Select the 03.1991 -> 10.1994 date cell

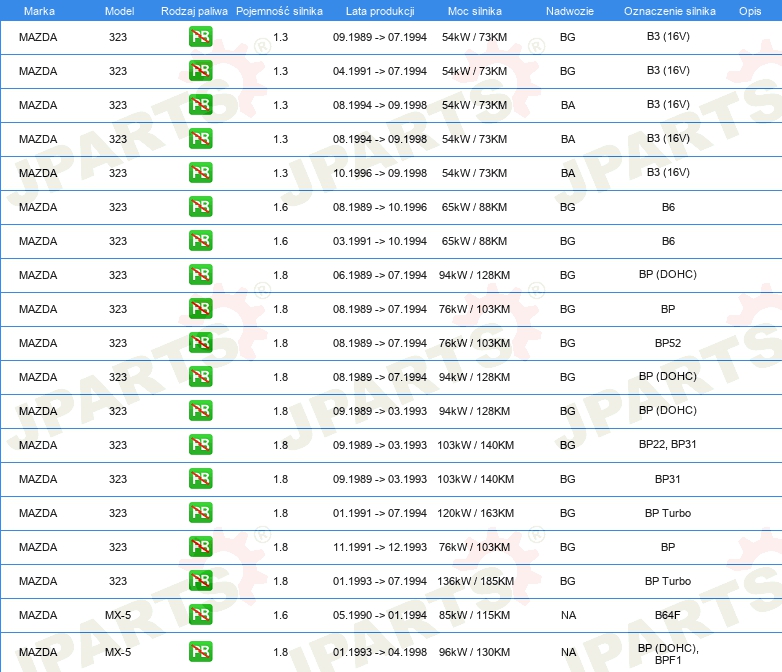pos(380,240)
